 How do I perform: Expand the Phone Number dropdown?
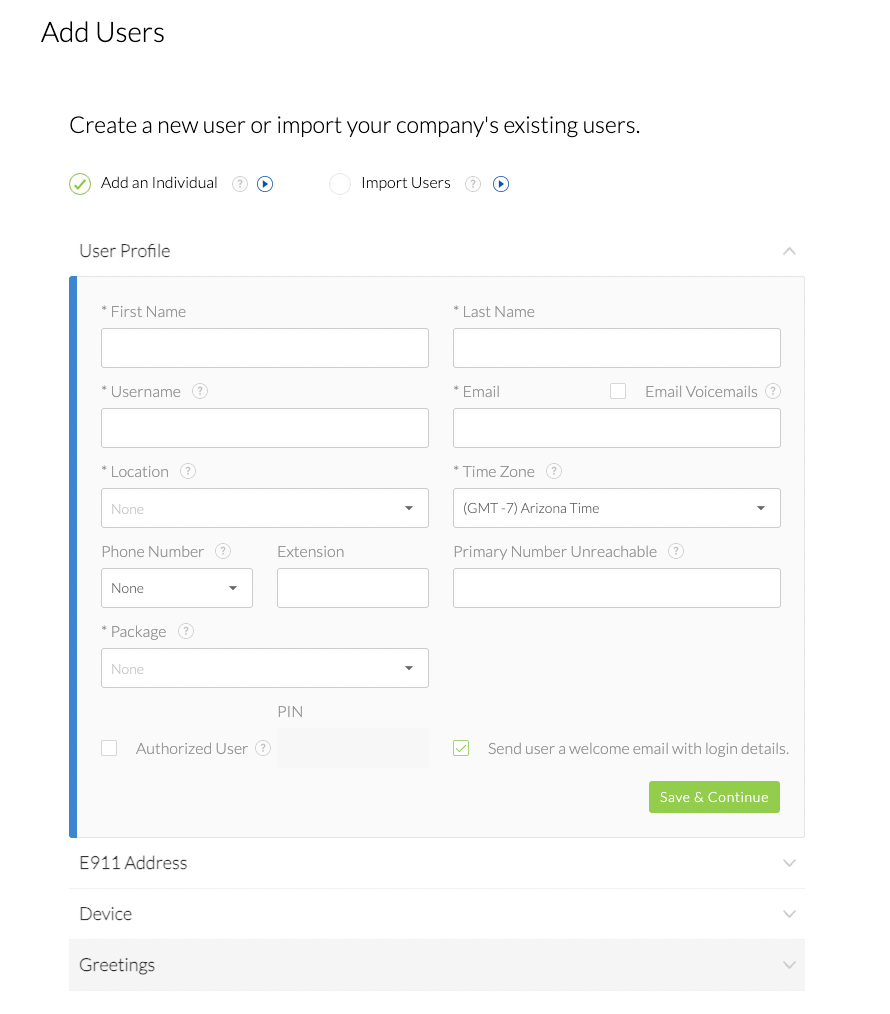pos(234,588)
